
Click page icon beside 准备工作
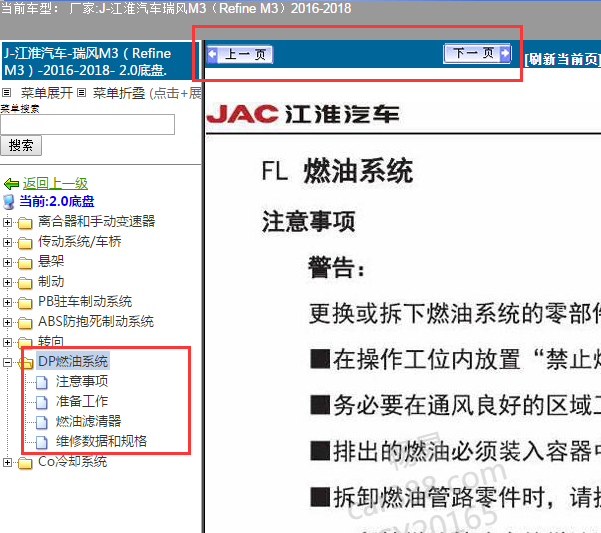(x=42, y=402)
